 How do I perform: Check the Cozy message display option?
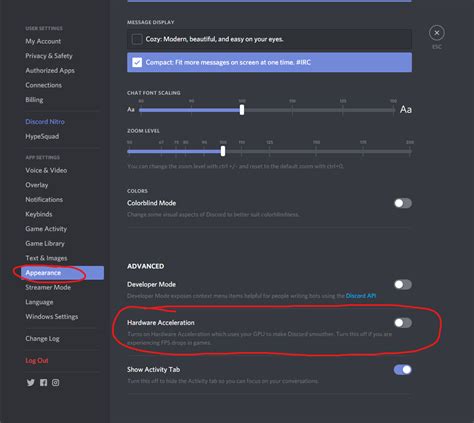point(137,39)
